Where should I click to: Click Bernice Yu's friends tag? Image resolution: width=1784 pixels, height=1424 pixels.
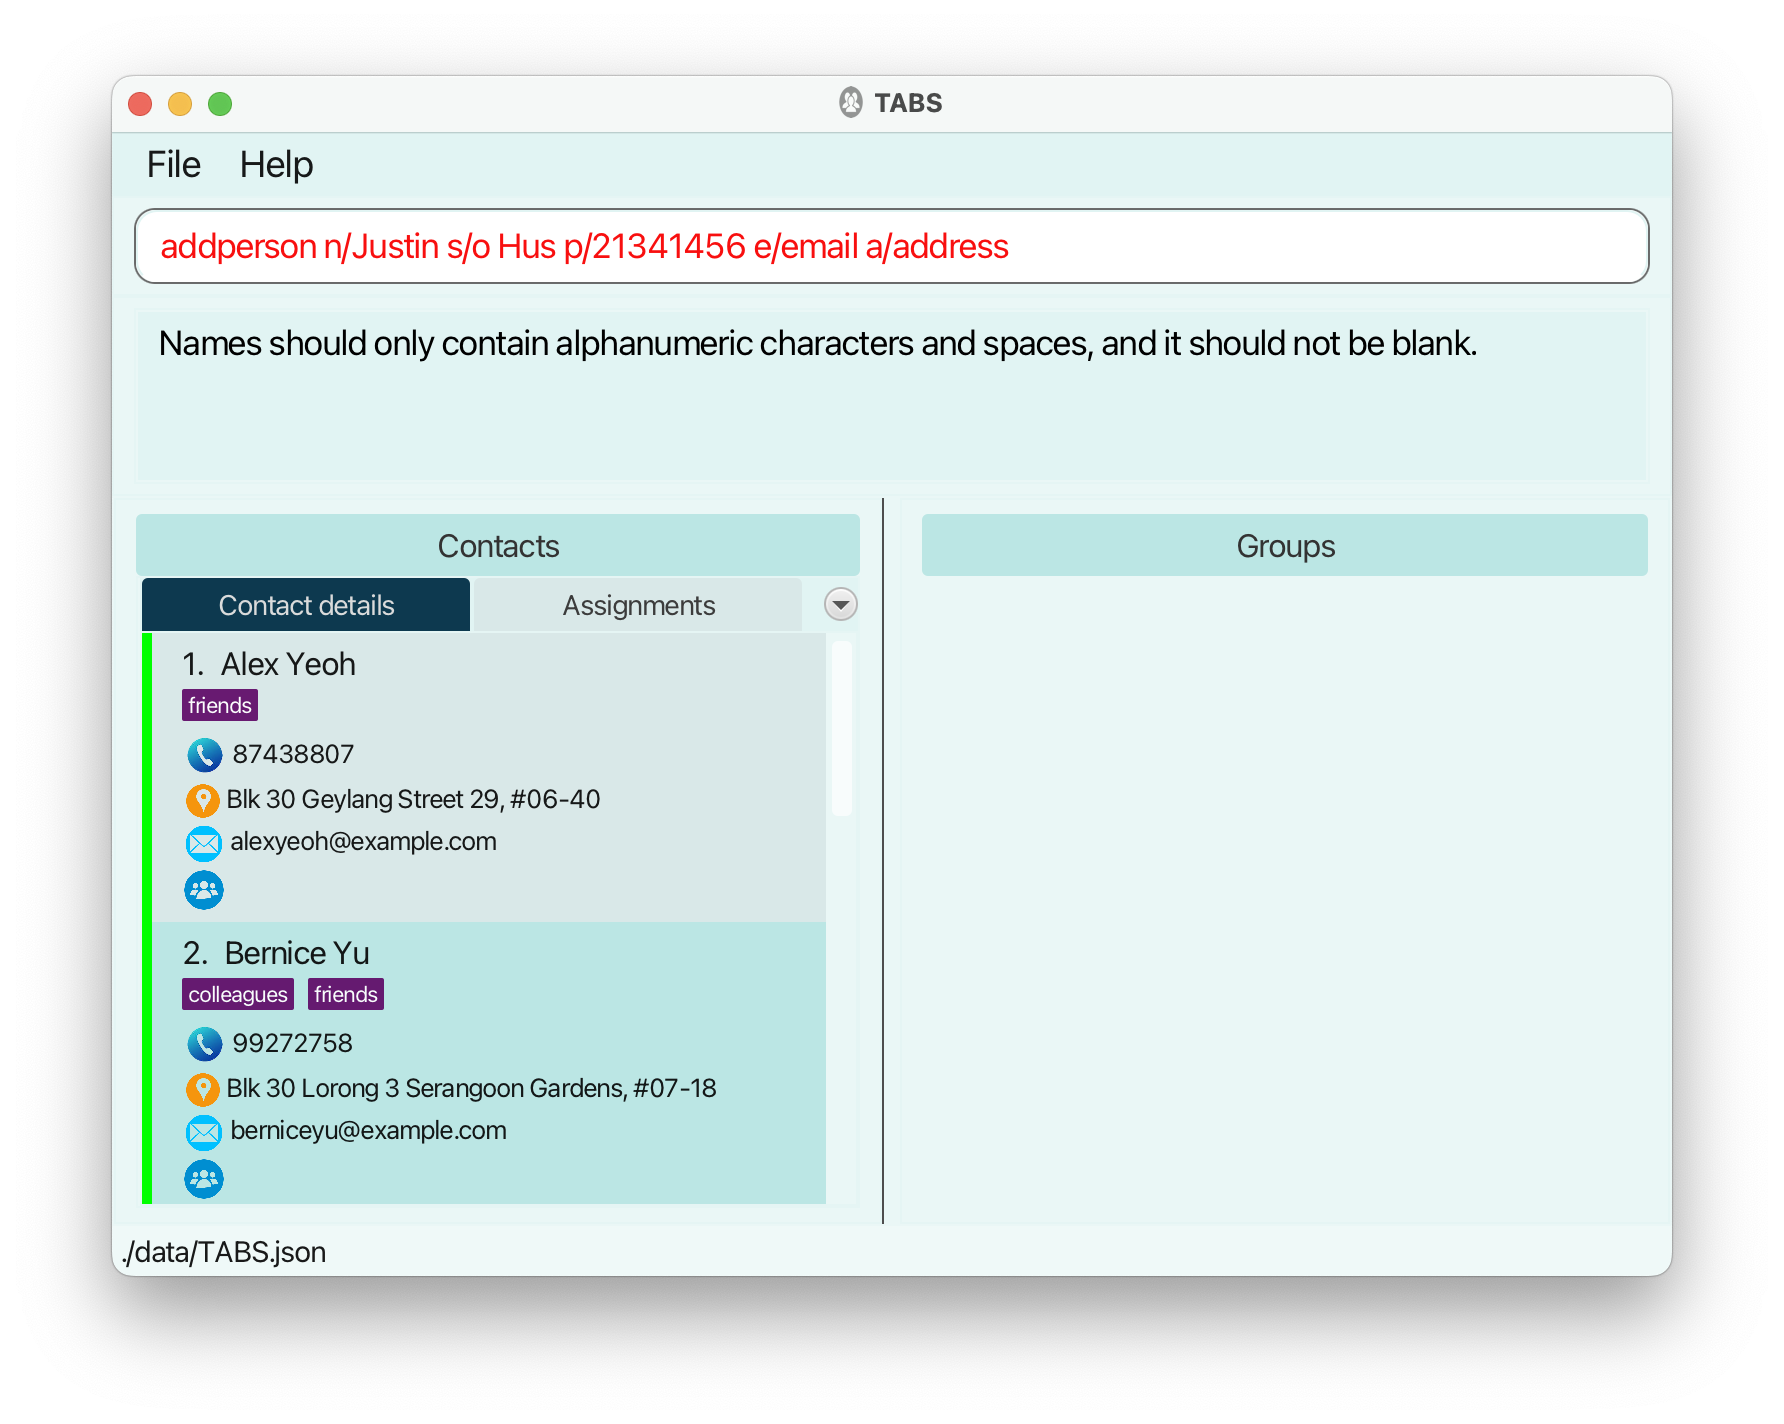(x=346, y=994)
